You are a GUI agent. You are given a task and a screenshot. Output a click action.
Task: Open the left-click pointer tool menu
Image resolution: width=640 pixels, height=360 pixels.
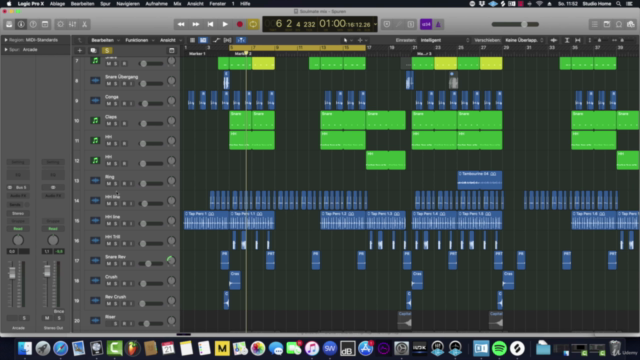[347, 40]
